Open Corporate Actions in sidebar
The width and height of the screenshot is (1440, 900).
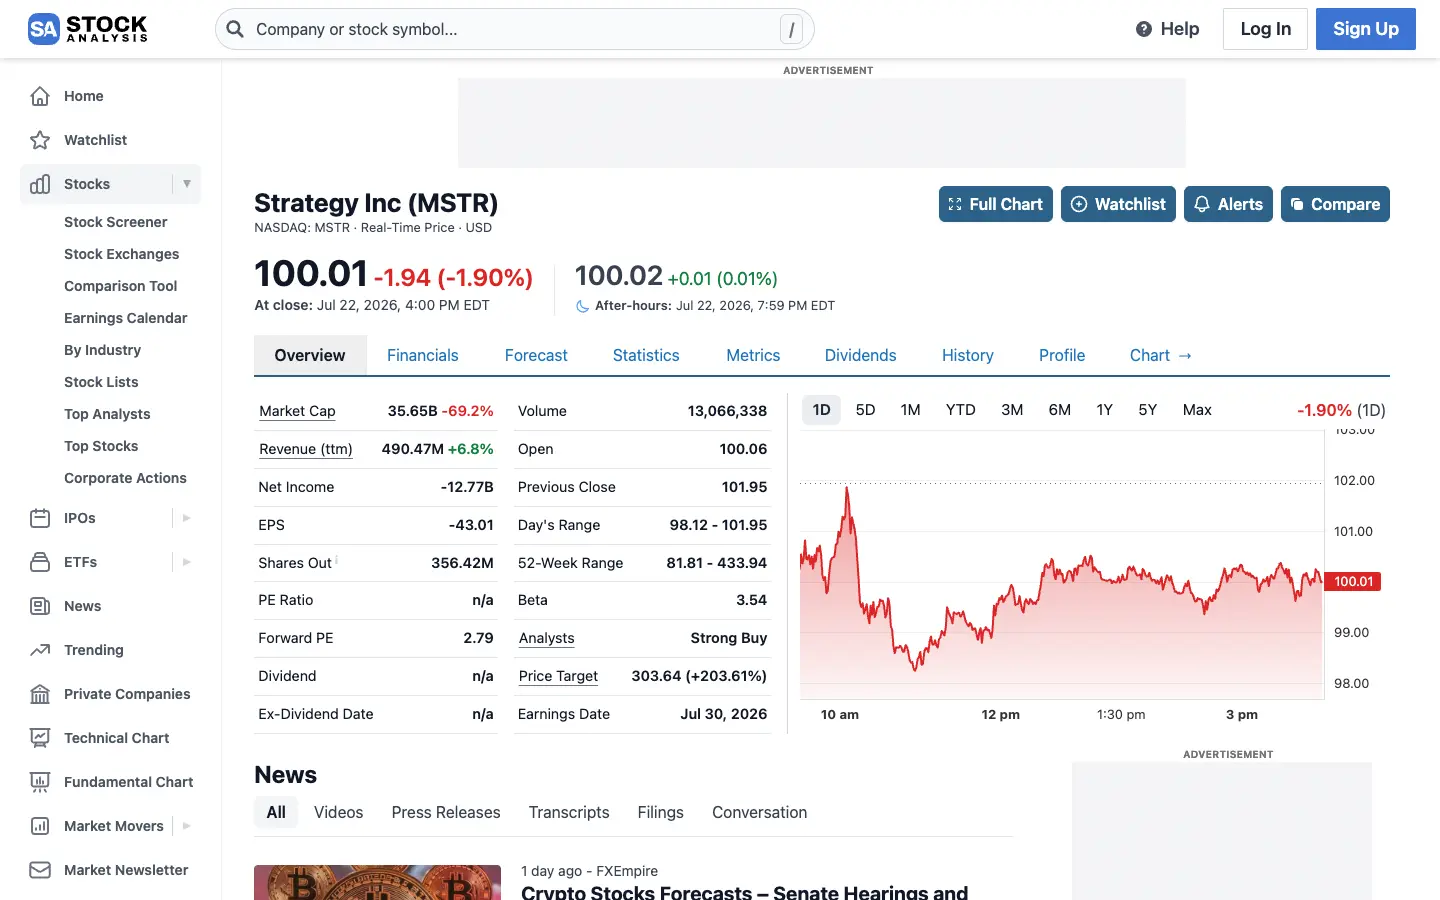pyautogui.click(x=125, y=478)
